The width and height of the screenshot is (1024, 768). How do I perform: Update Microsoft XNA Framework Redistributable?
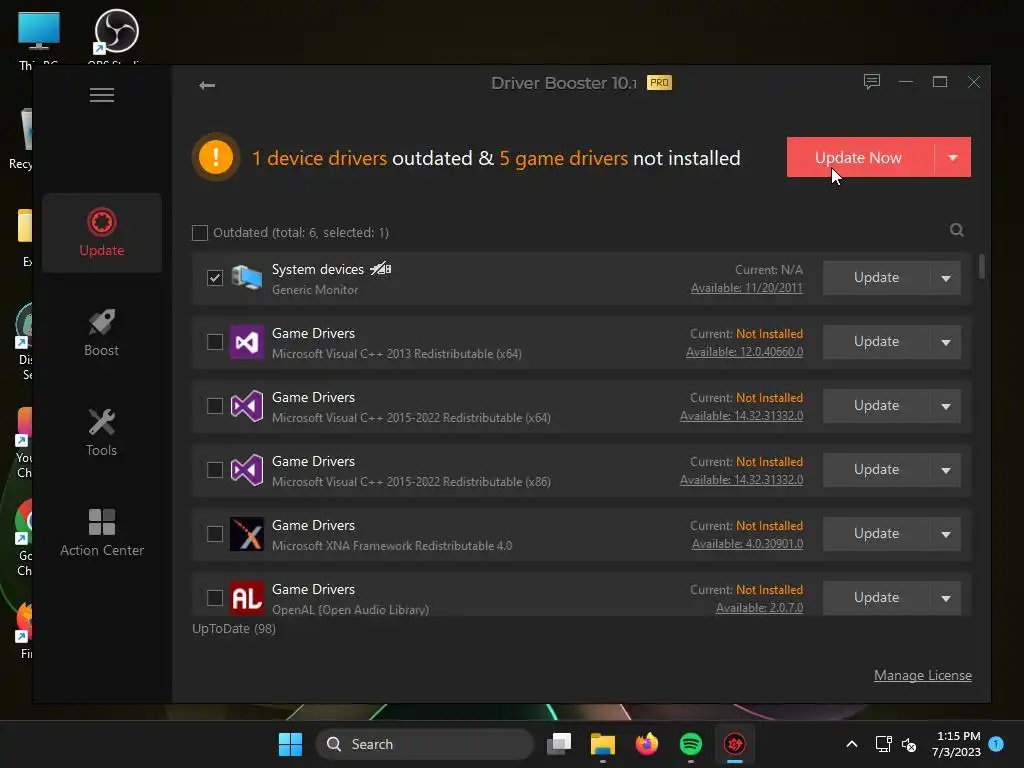876,534
